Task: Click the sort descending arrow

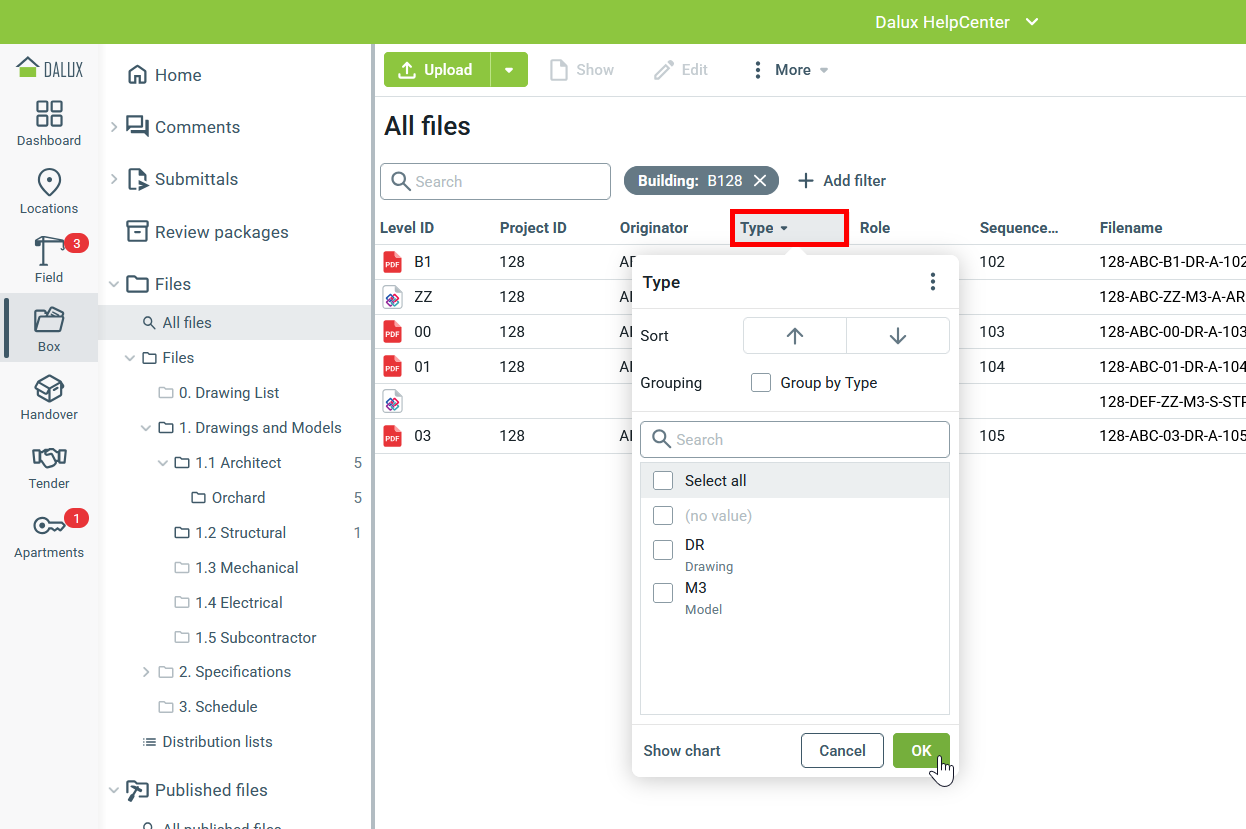Action: click(x=897, y=336)
